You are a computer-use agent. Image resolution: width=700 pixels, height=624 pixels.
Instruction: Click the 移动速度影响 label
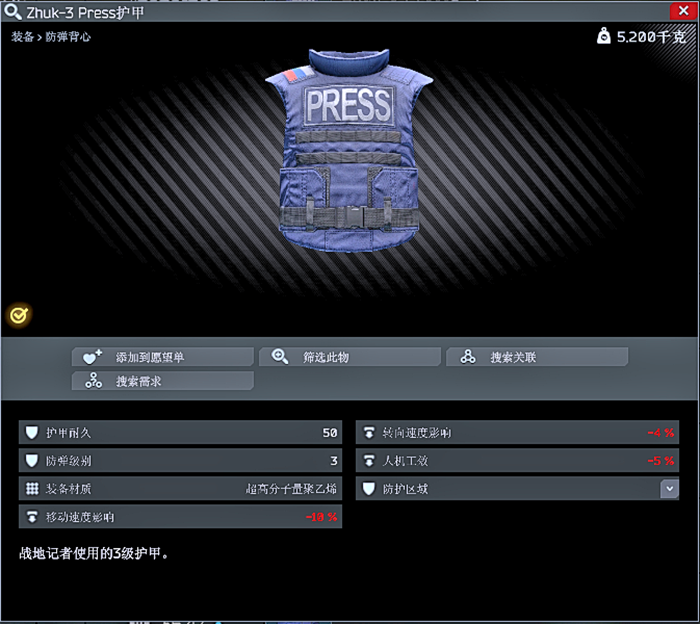pos(80,517)
